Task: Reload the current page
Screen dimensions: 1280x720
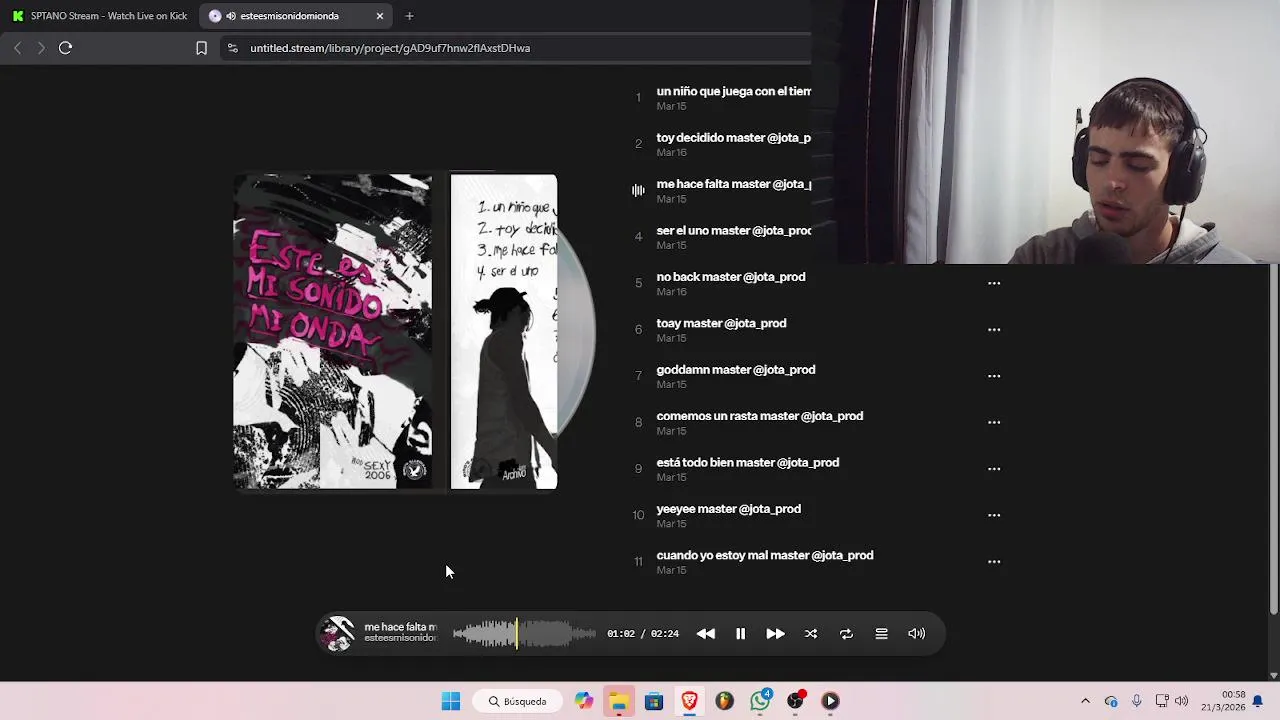Action: [x=65, y=48]
